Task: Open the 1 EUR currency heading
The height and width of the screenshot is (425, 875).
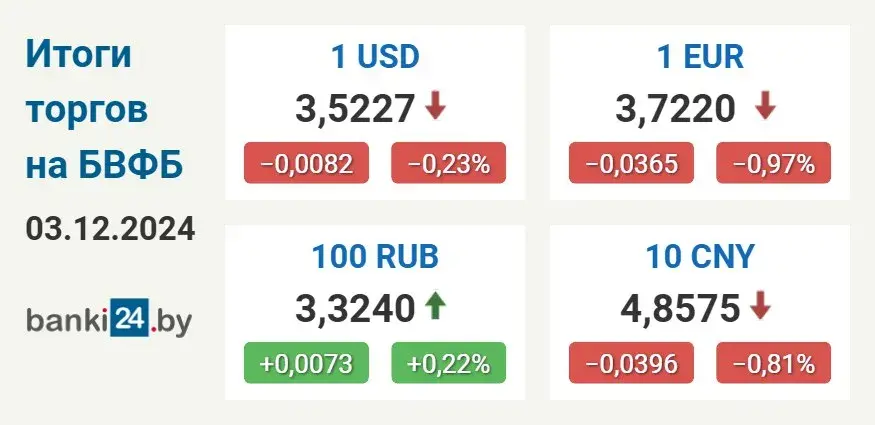Action: point(700,56)
